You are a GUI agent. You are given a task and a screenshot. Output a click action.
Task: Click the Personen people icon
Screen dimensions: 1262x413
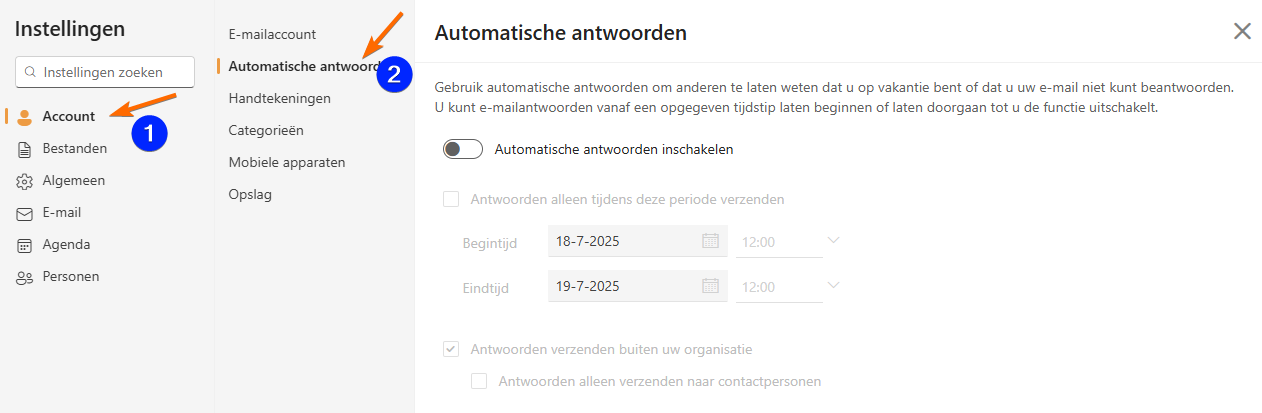25,277
